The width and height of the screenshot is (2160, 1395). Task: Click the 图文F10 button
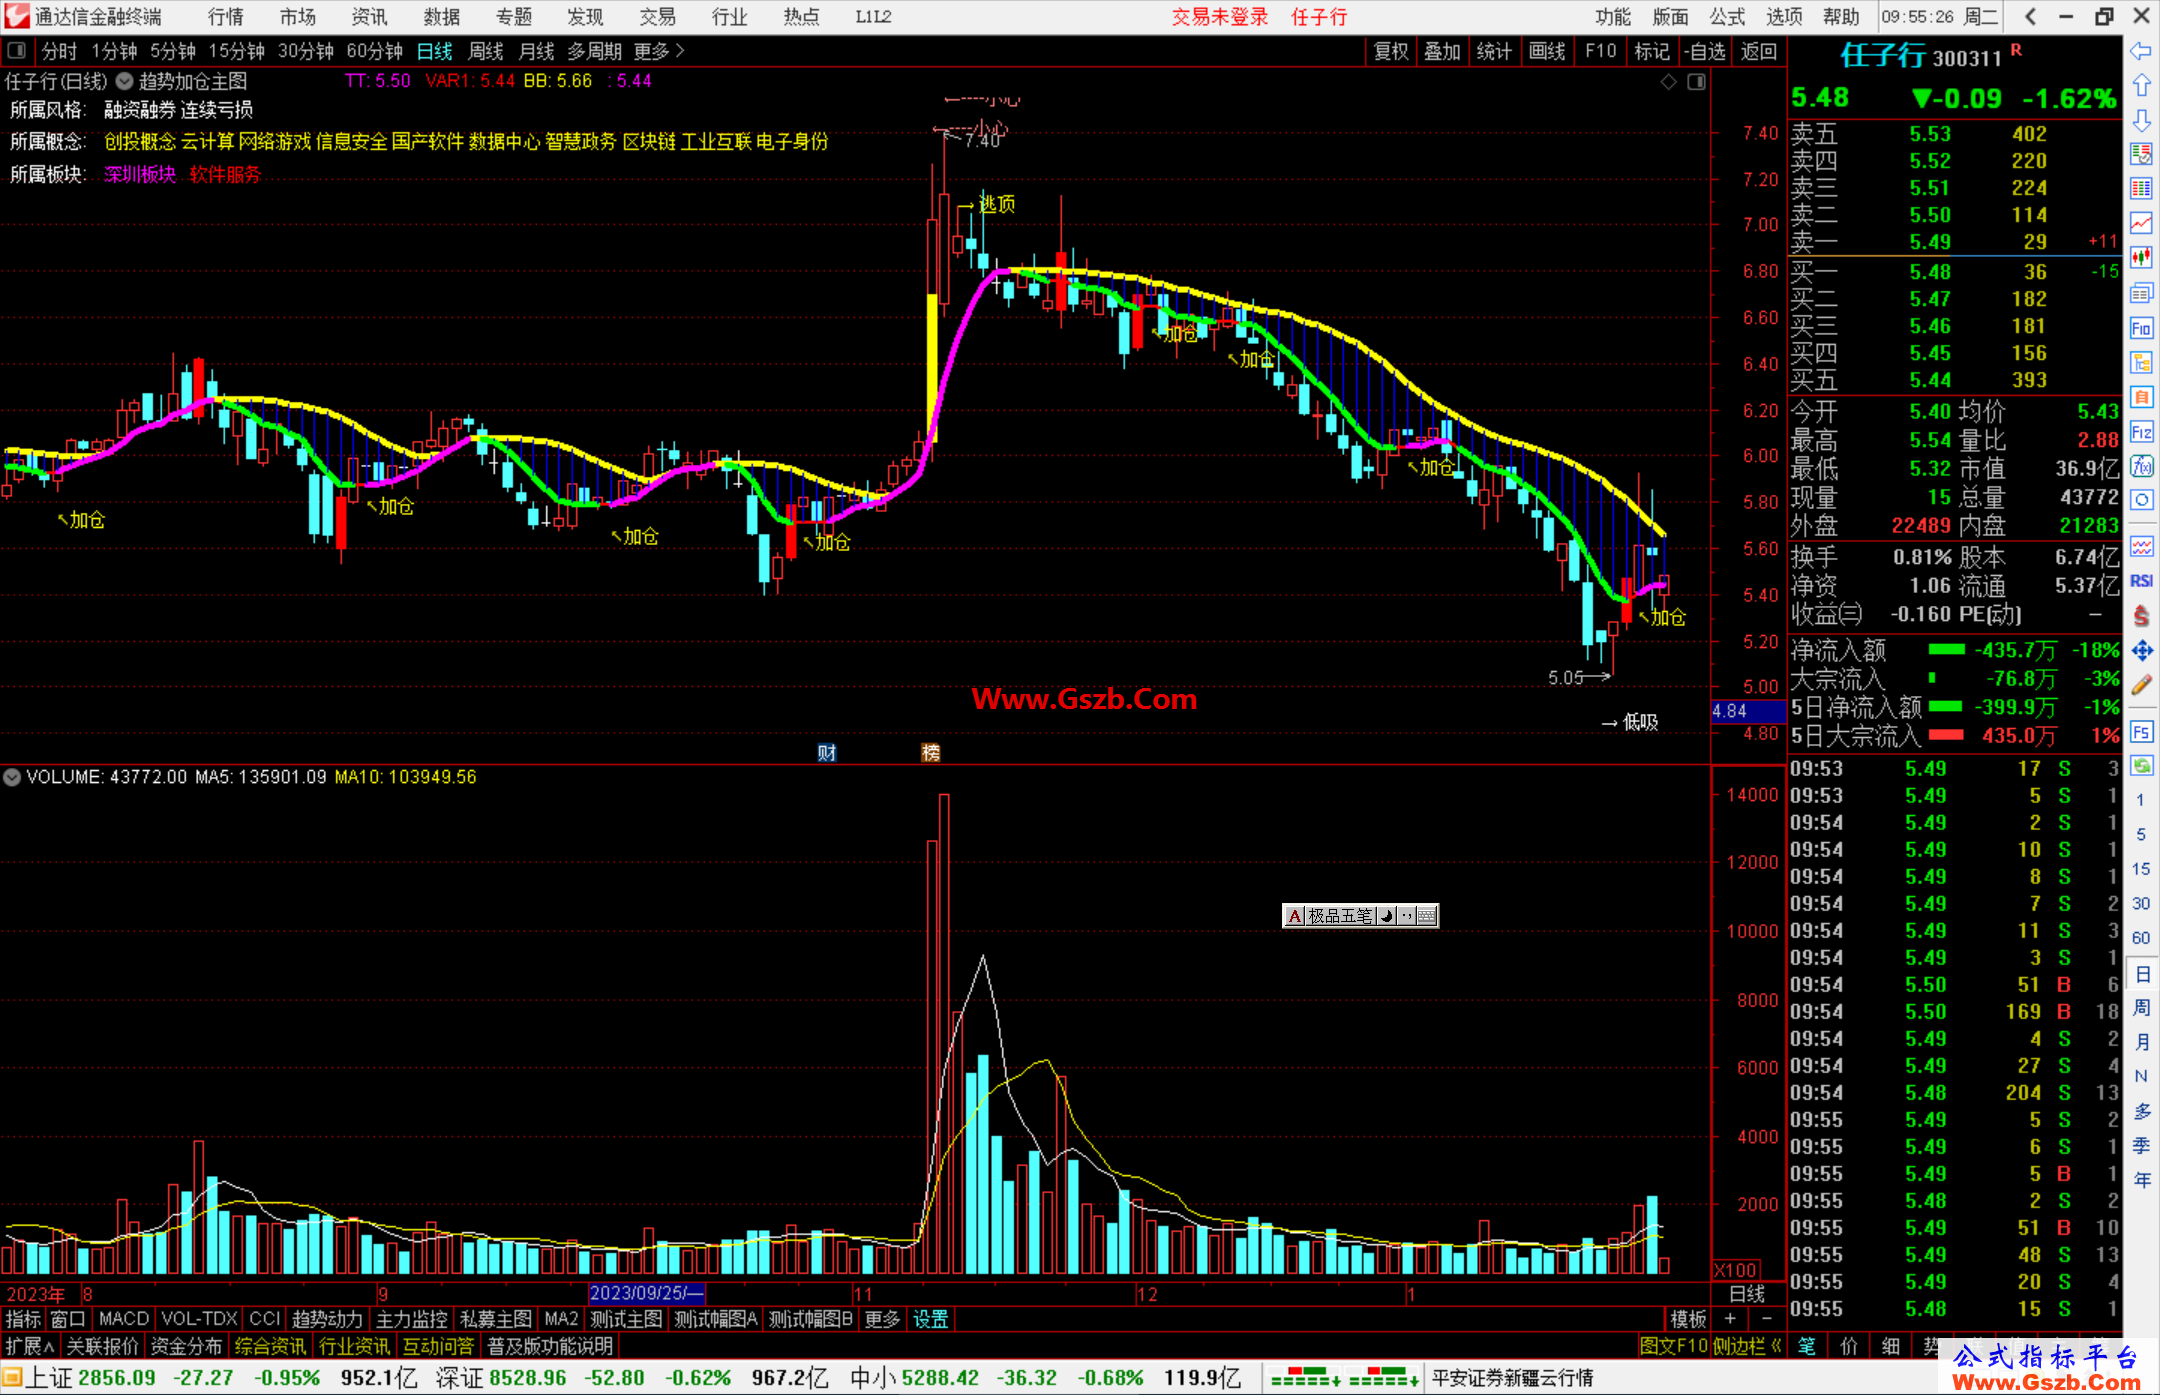coord(1673,1346)
